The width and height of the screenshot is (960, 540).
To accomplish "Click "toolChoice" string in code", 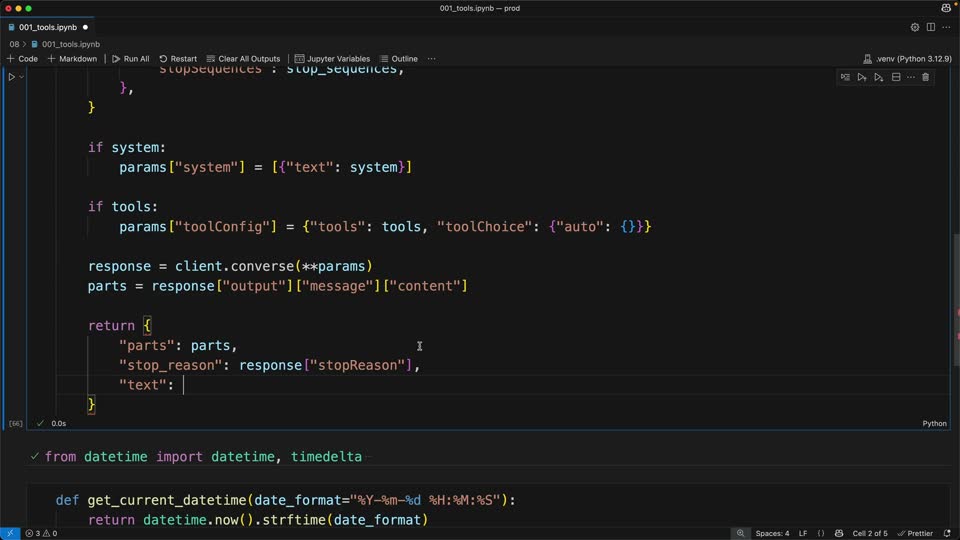I will [484, 227].
